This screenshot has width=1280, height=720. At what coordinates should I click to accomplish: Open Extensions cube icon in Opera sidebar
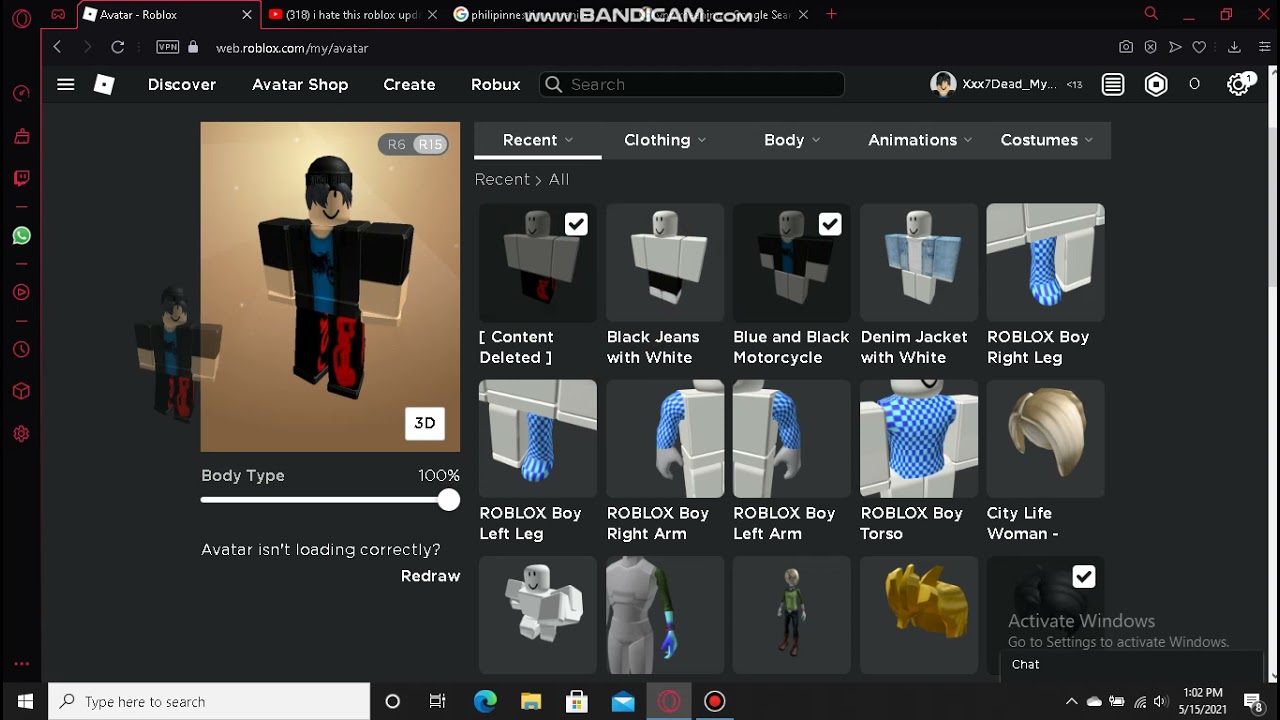(21, 392)
